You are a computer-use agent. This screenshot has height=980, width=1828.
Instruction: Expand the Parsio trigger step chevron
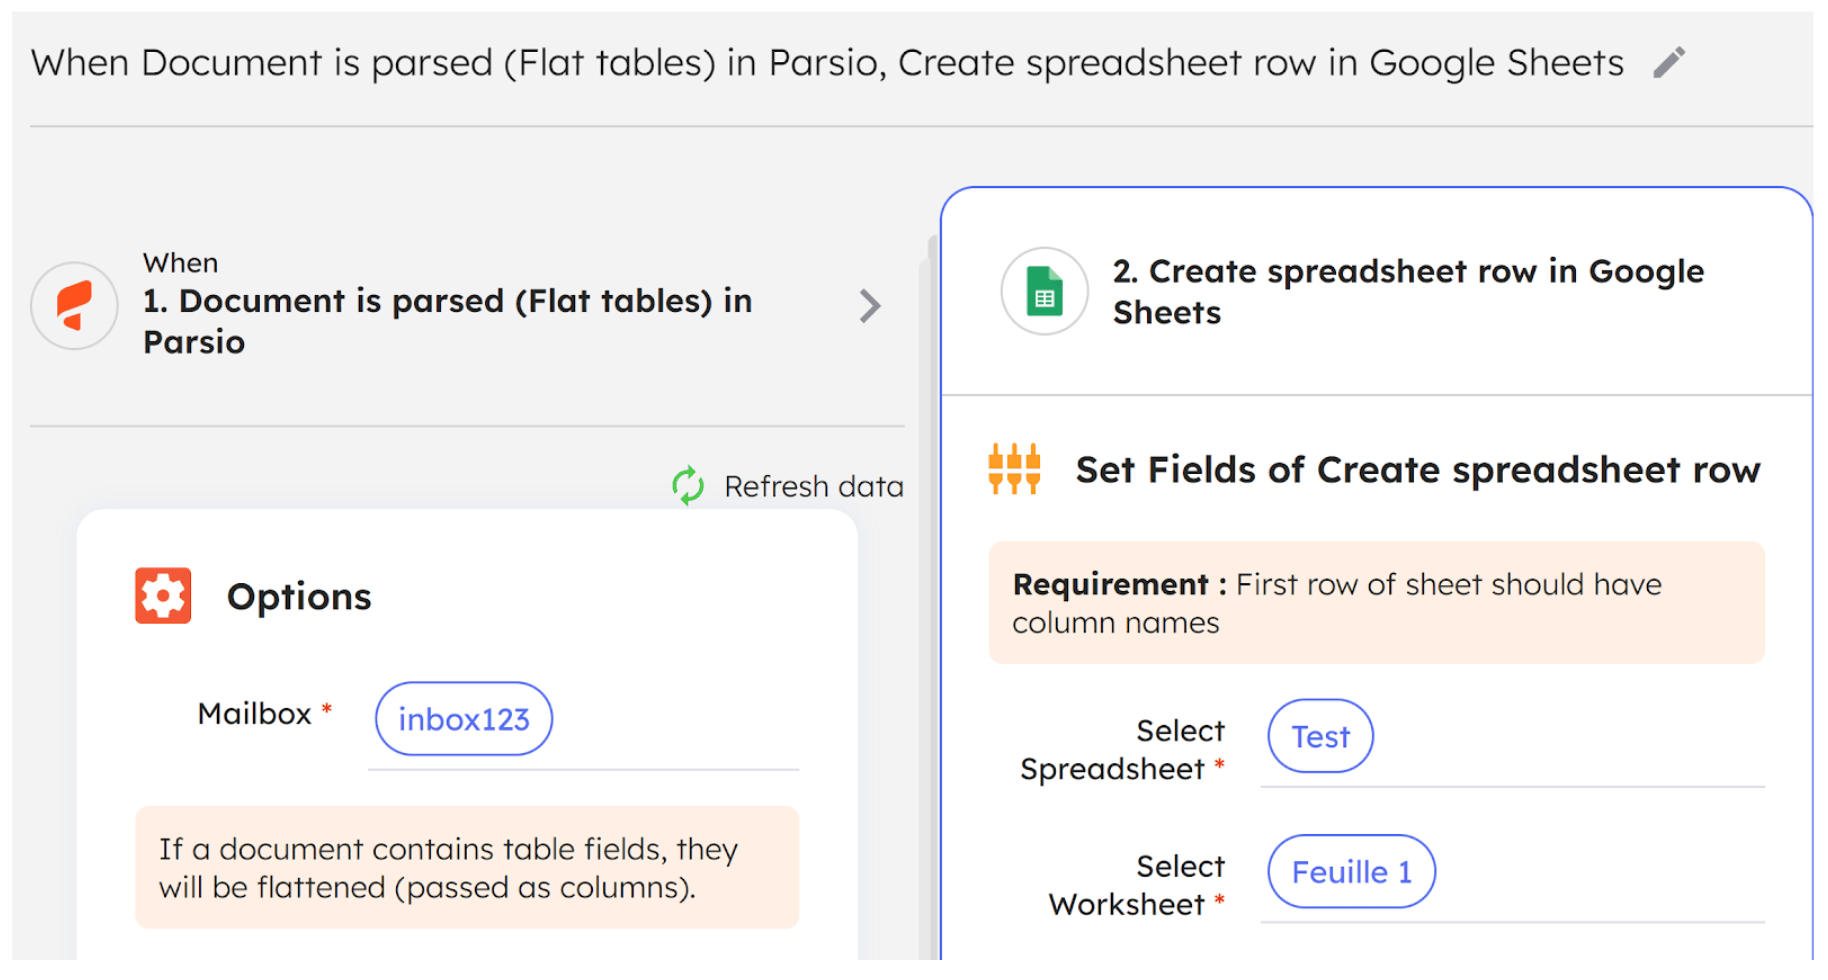click(x=869, y=305)
